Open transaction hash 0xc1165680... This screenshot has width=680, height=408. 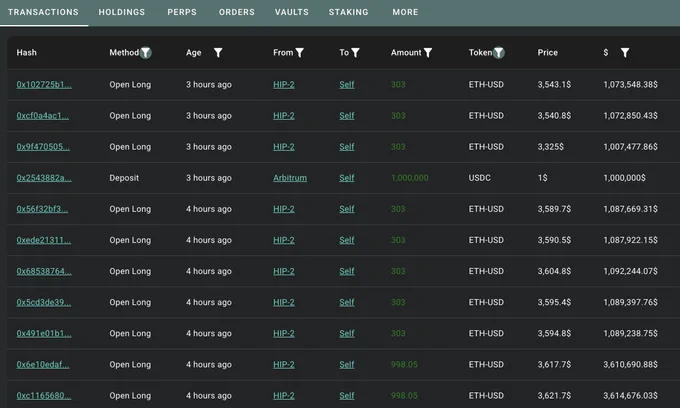44,396
